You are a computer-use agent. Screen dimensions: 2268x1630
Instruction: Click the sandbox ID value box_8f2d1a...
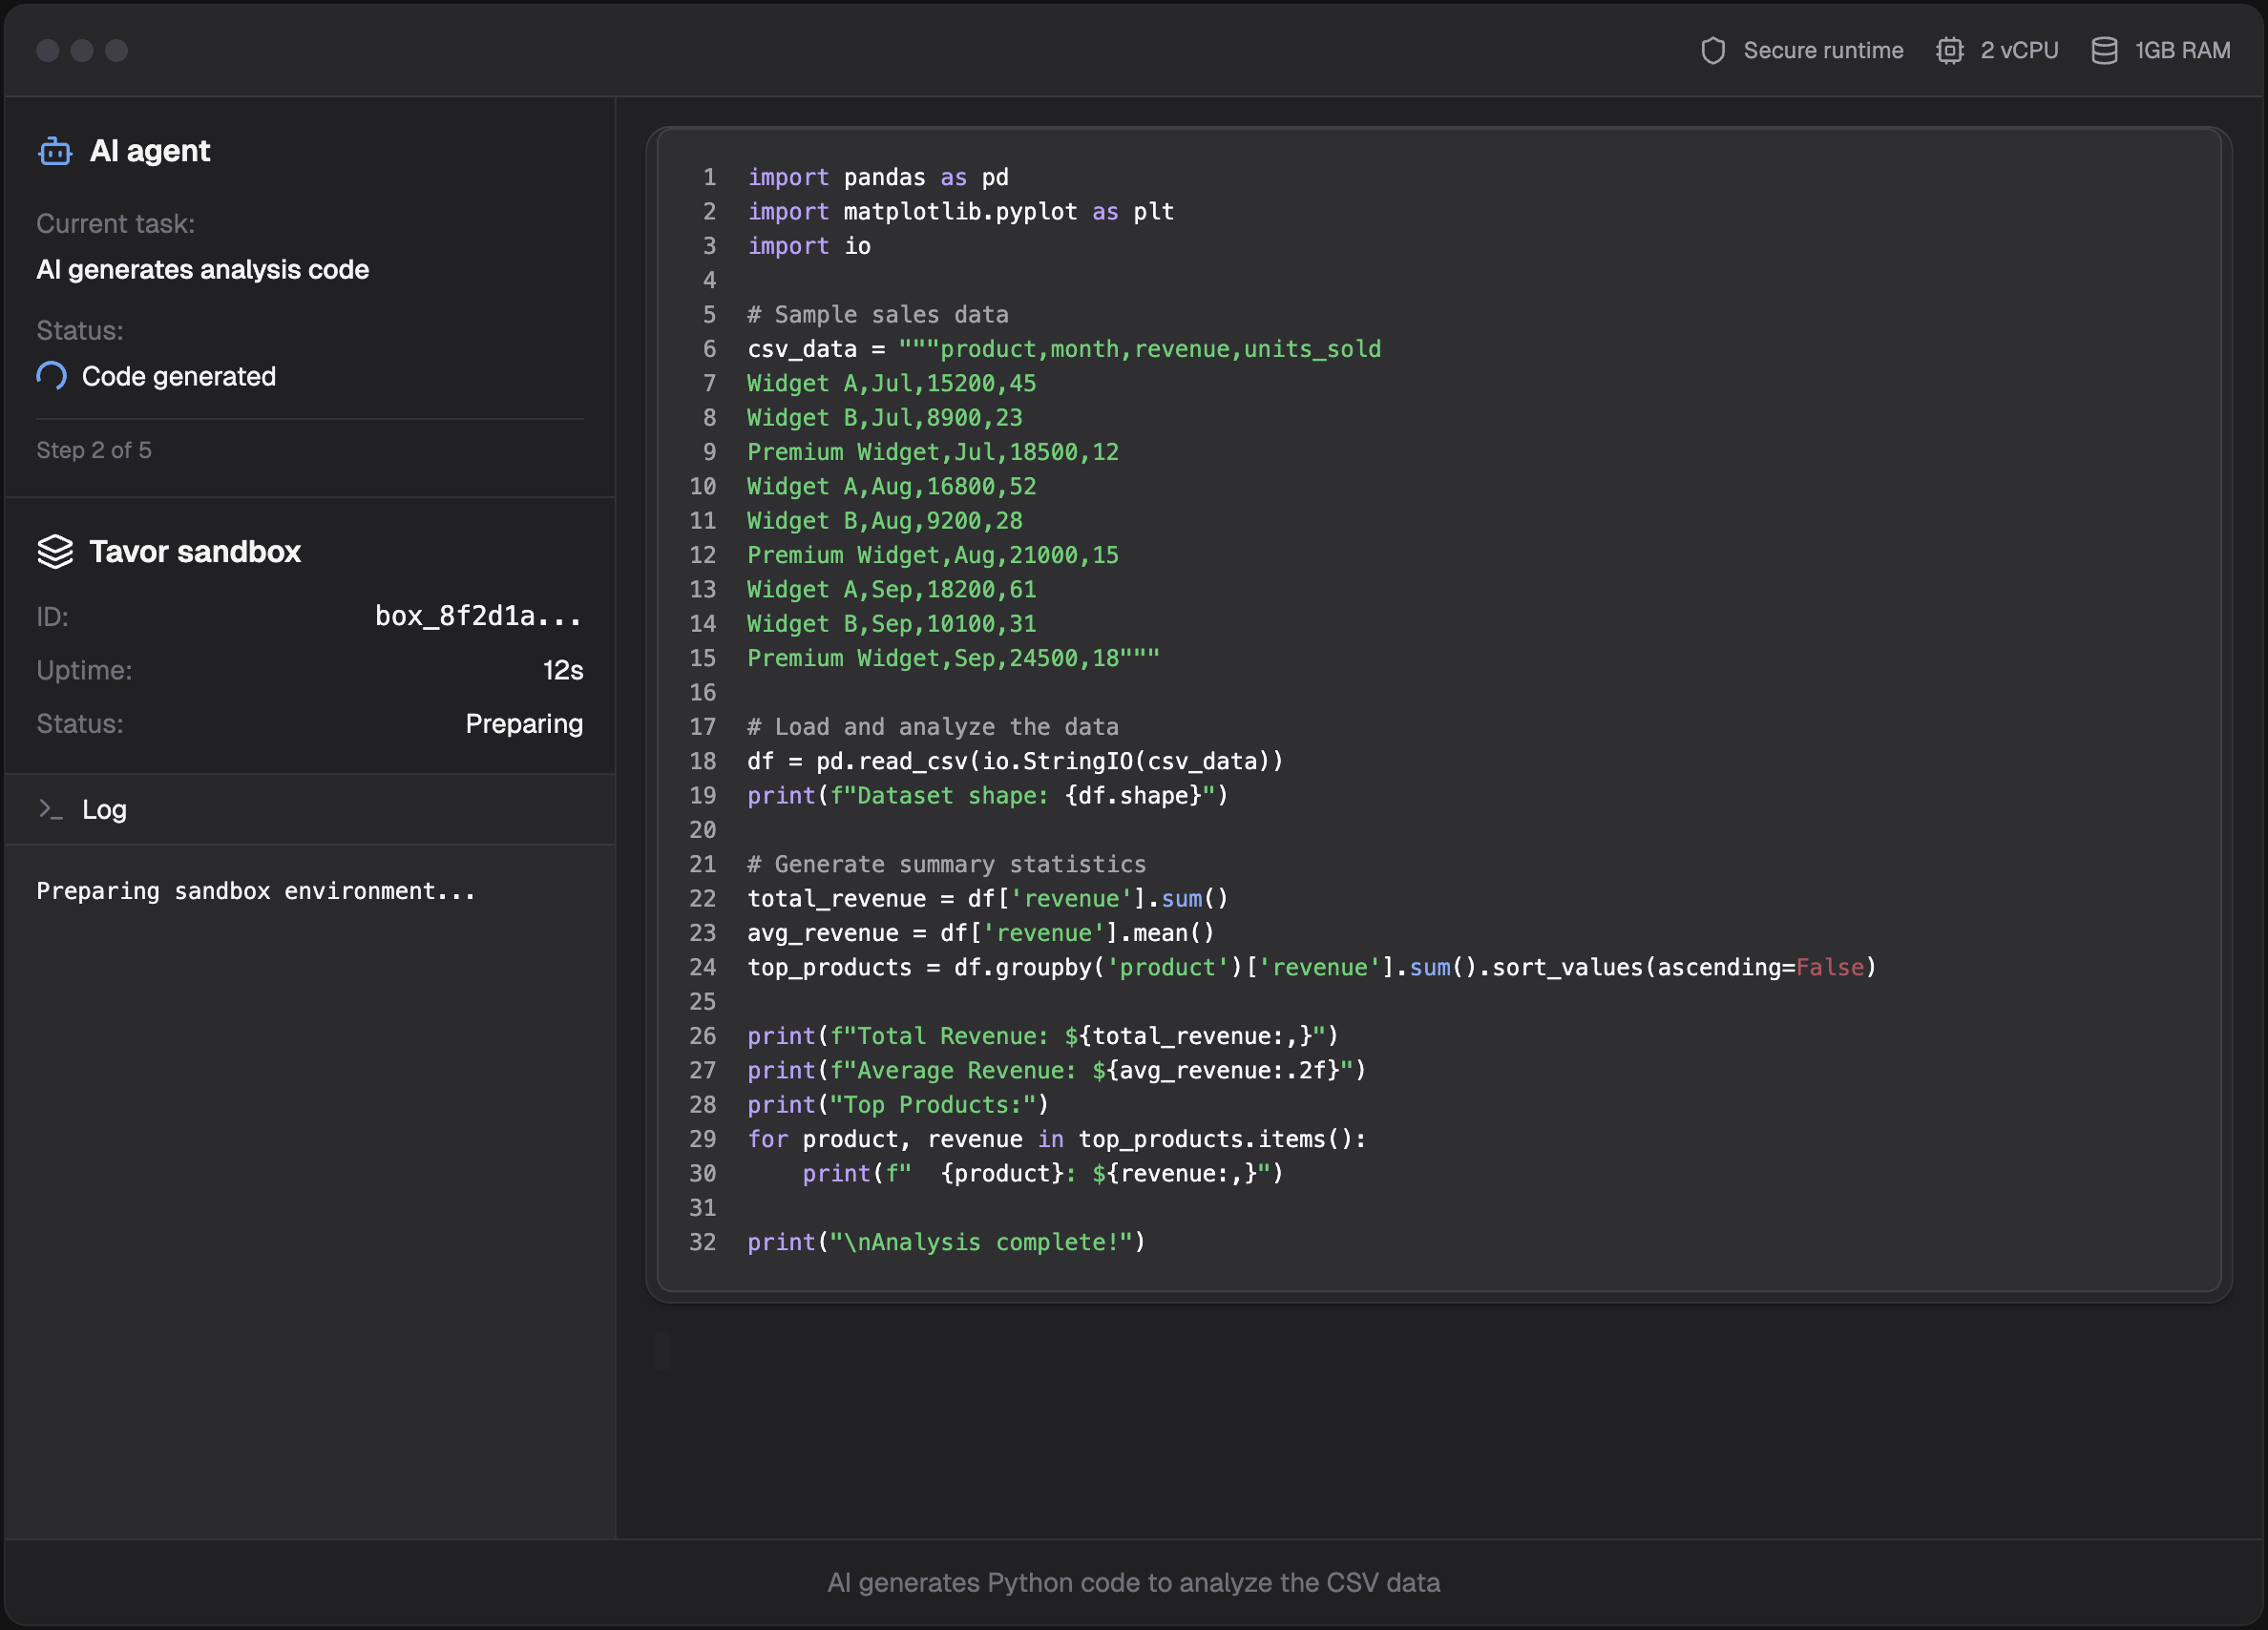pos(478,616)
